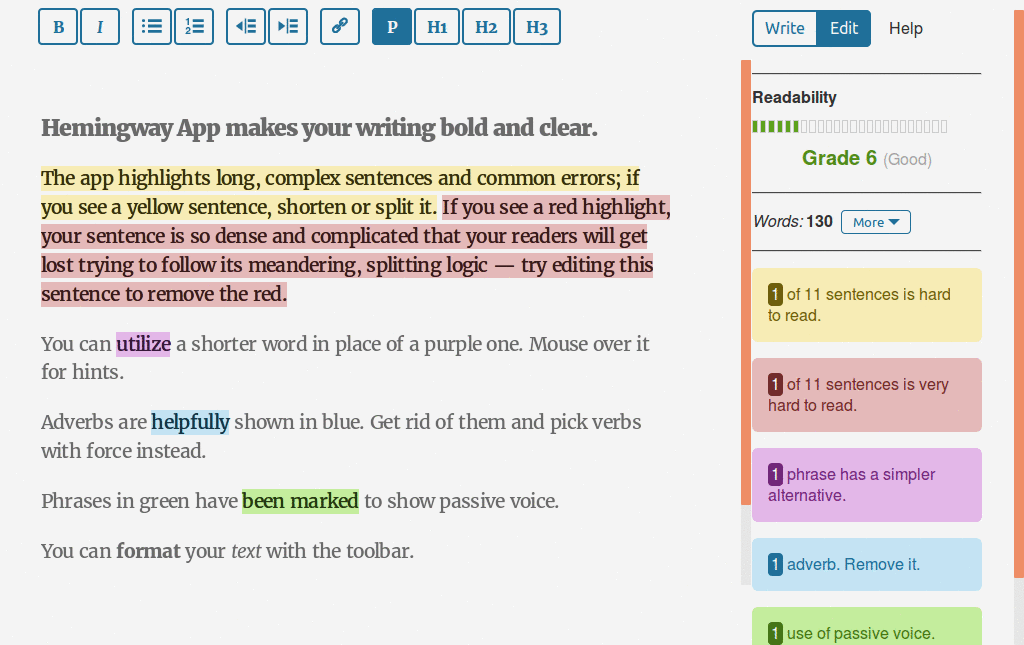
Task: Open the More word-count dropdown
Action: [876, 222]
